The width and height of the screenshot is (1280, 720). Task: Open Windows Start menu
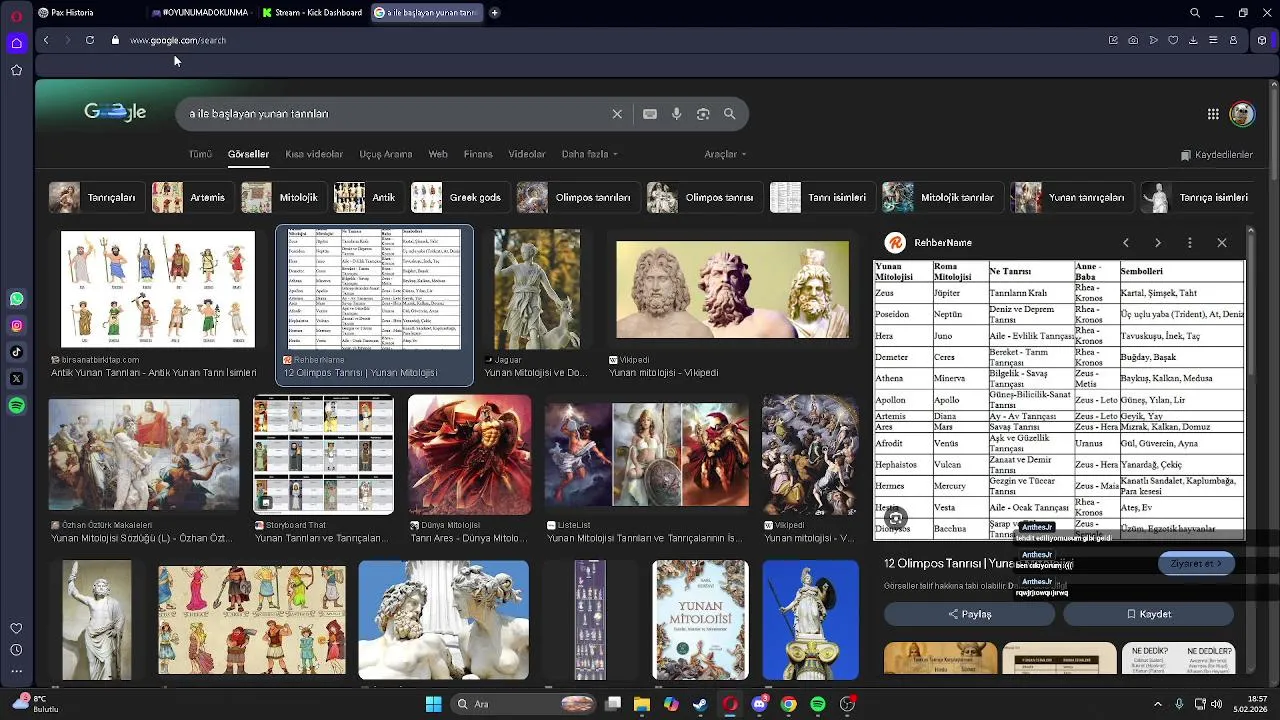click(x=433, y=704)
